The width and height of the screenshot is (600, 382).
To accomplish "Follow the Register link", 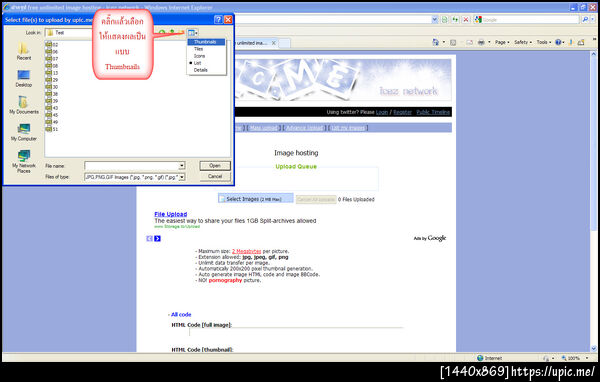I will [x=403, y=112].
